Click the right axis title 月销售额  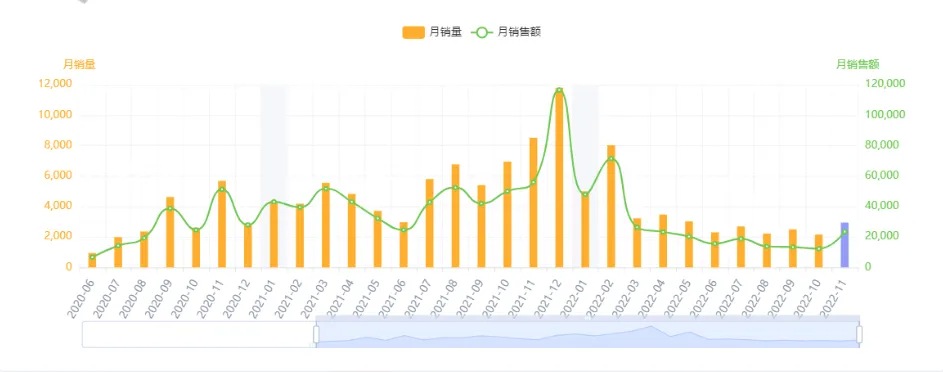click(858, 64)
